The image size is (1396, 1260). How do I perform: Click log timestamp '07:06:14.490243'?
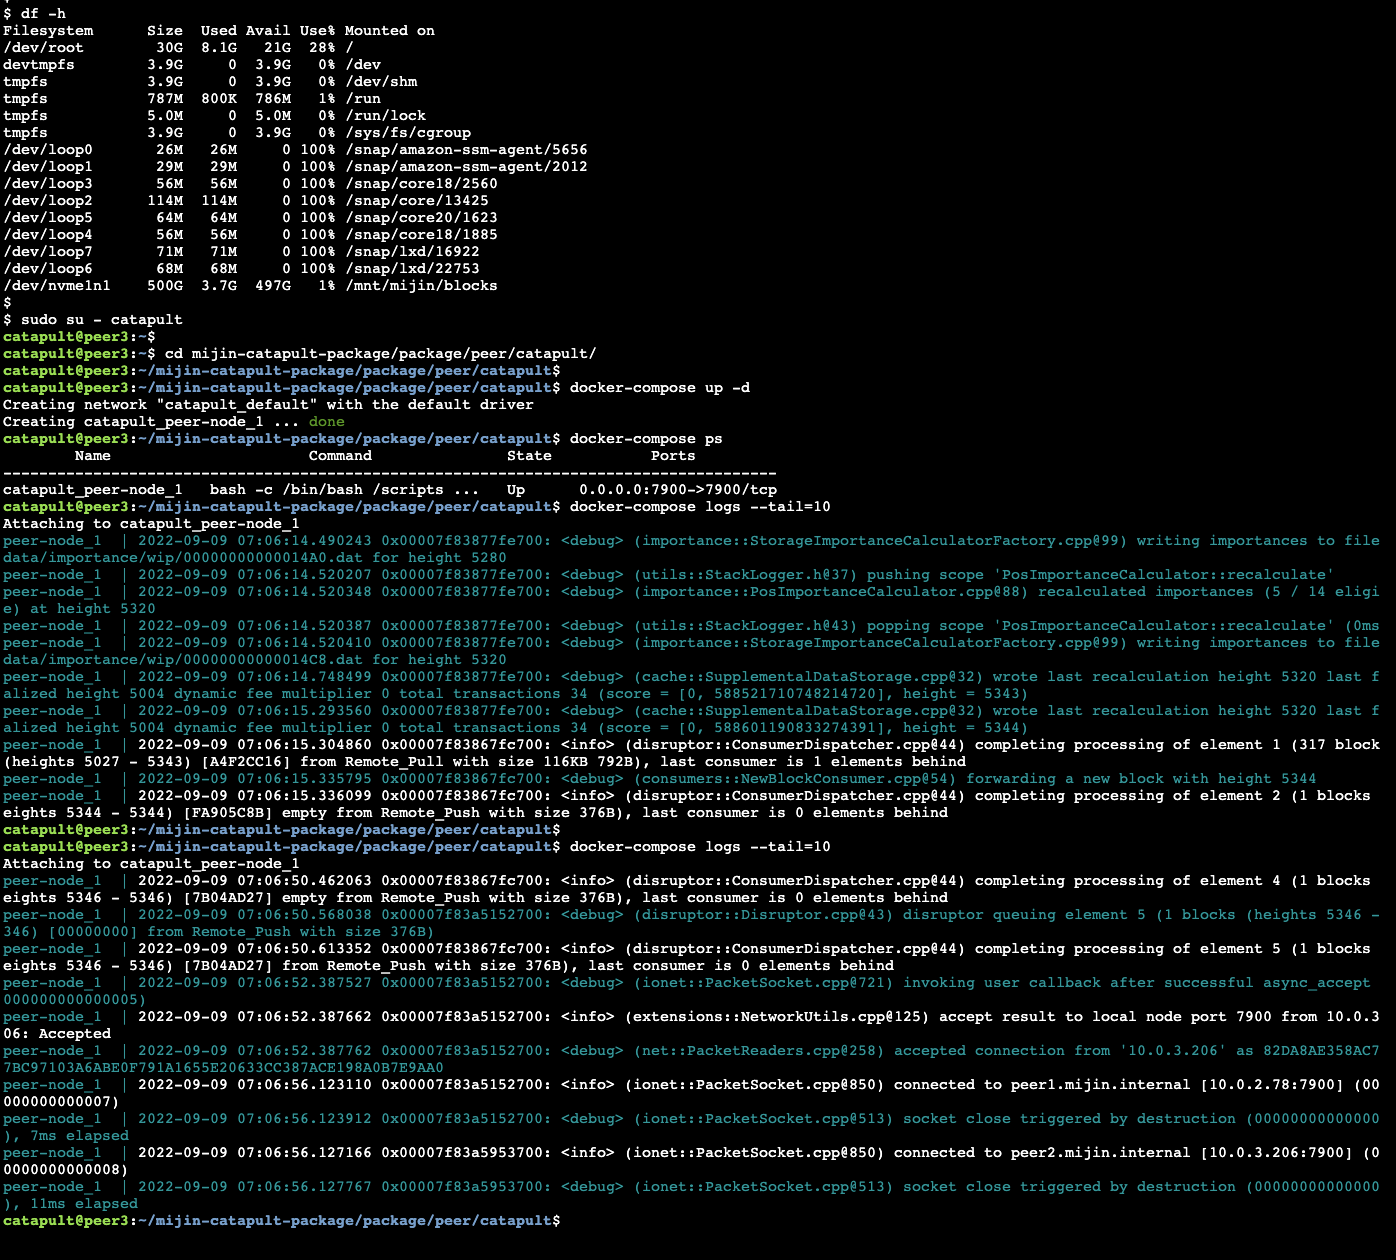304,540
